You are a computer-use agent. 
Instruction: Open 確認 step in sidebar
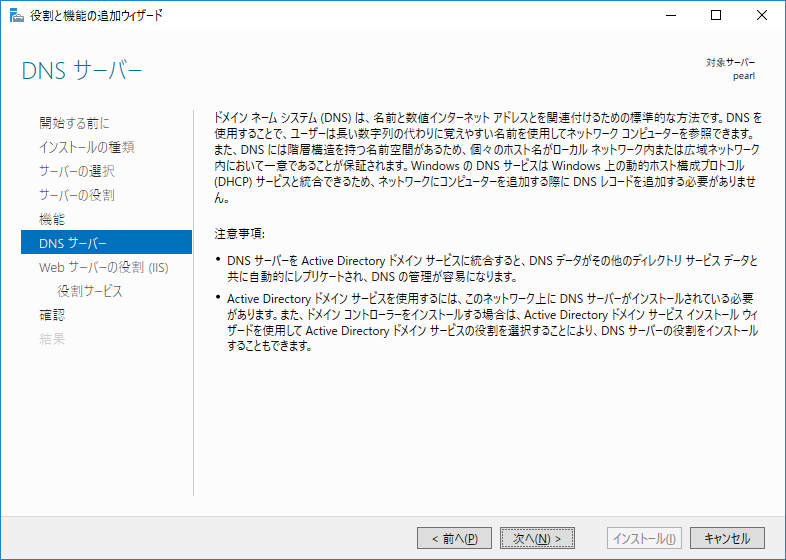click(x=52, y=315)
